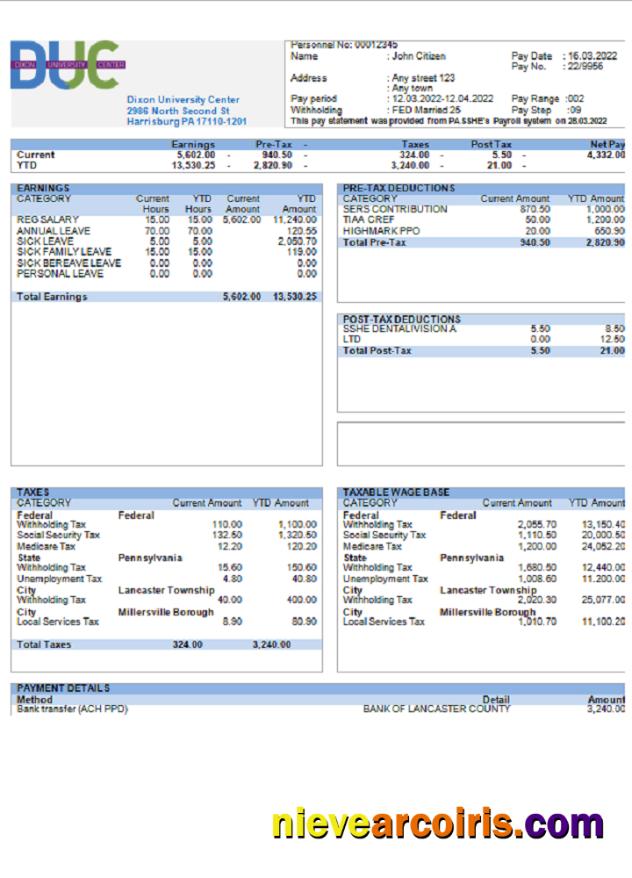Click the HIGHMARK PPO deduction line

click(x=383, y=231)
